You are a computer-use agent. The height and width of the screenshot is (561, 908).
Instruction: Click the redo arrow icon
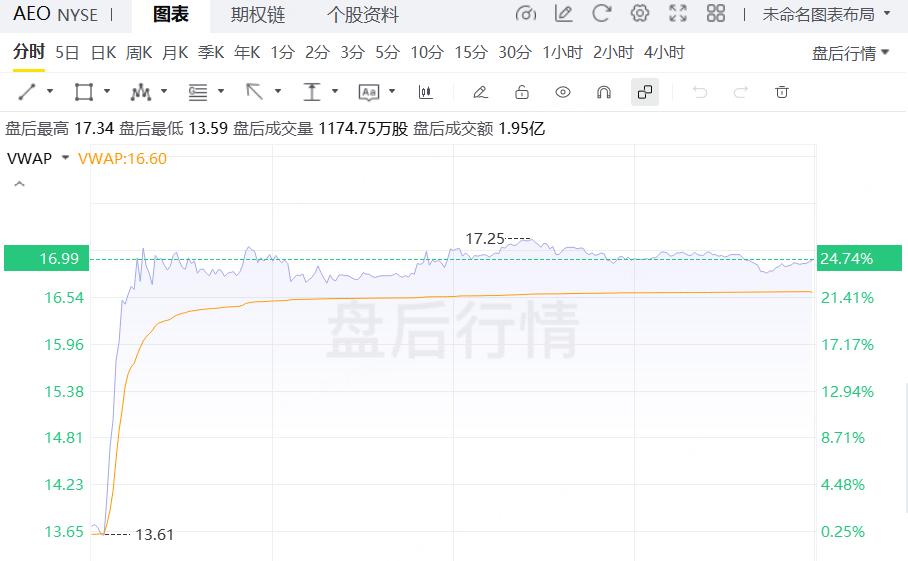pos(741,91)
